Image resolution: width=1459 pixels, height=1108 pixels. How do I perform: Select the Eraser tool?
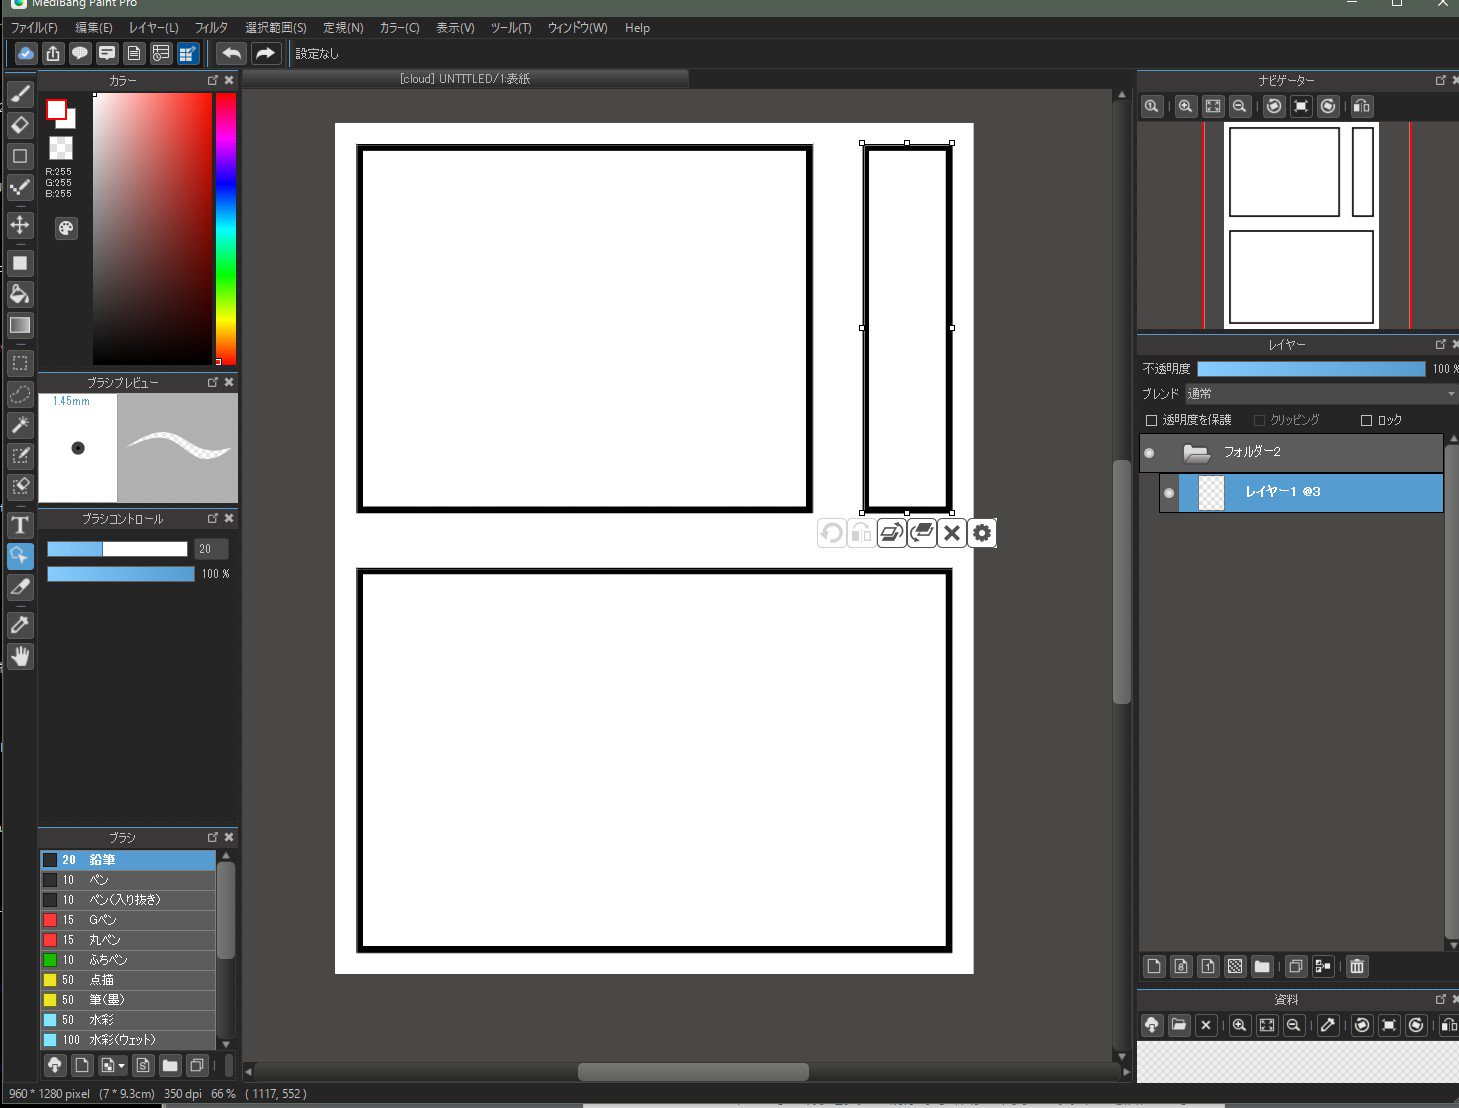(x=20, y=125)
